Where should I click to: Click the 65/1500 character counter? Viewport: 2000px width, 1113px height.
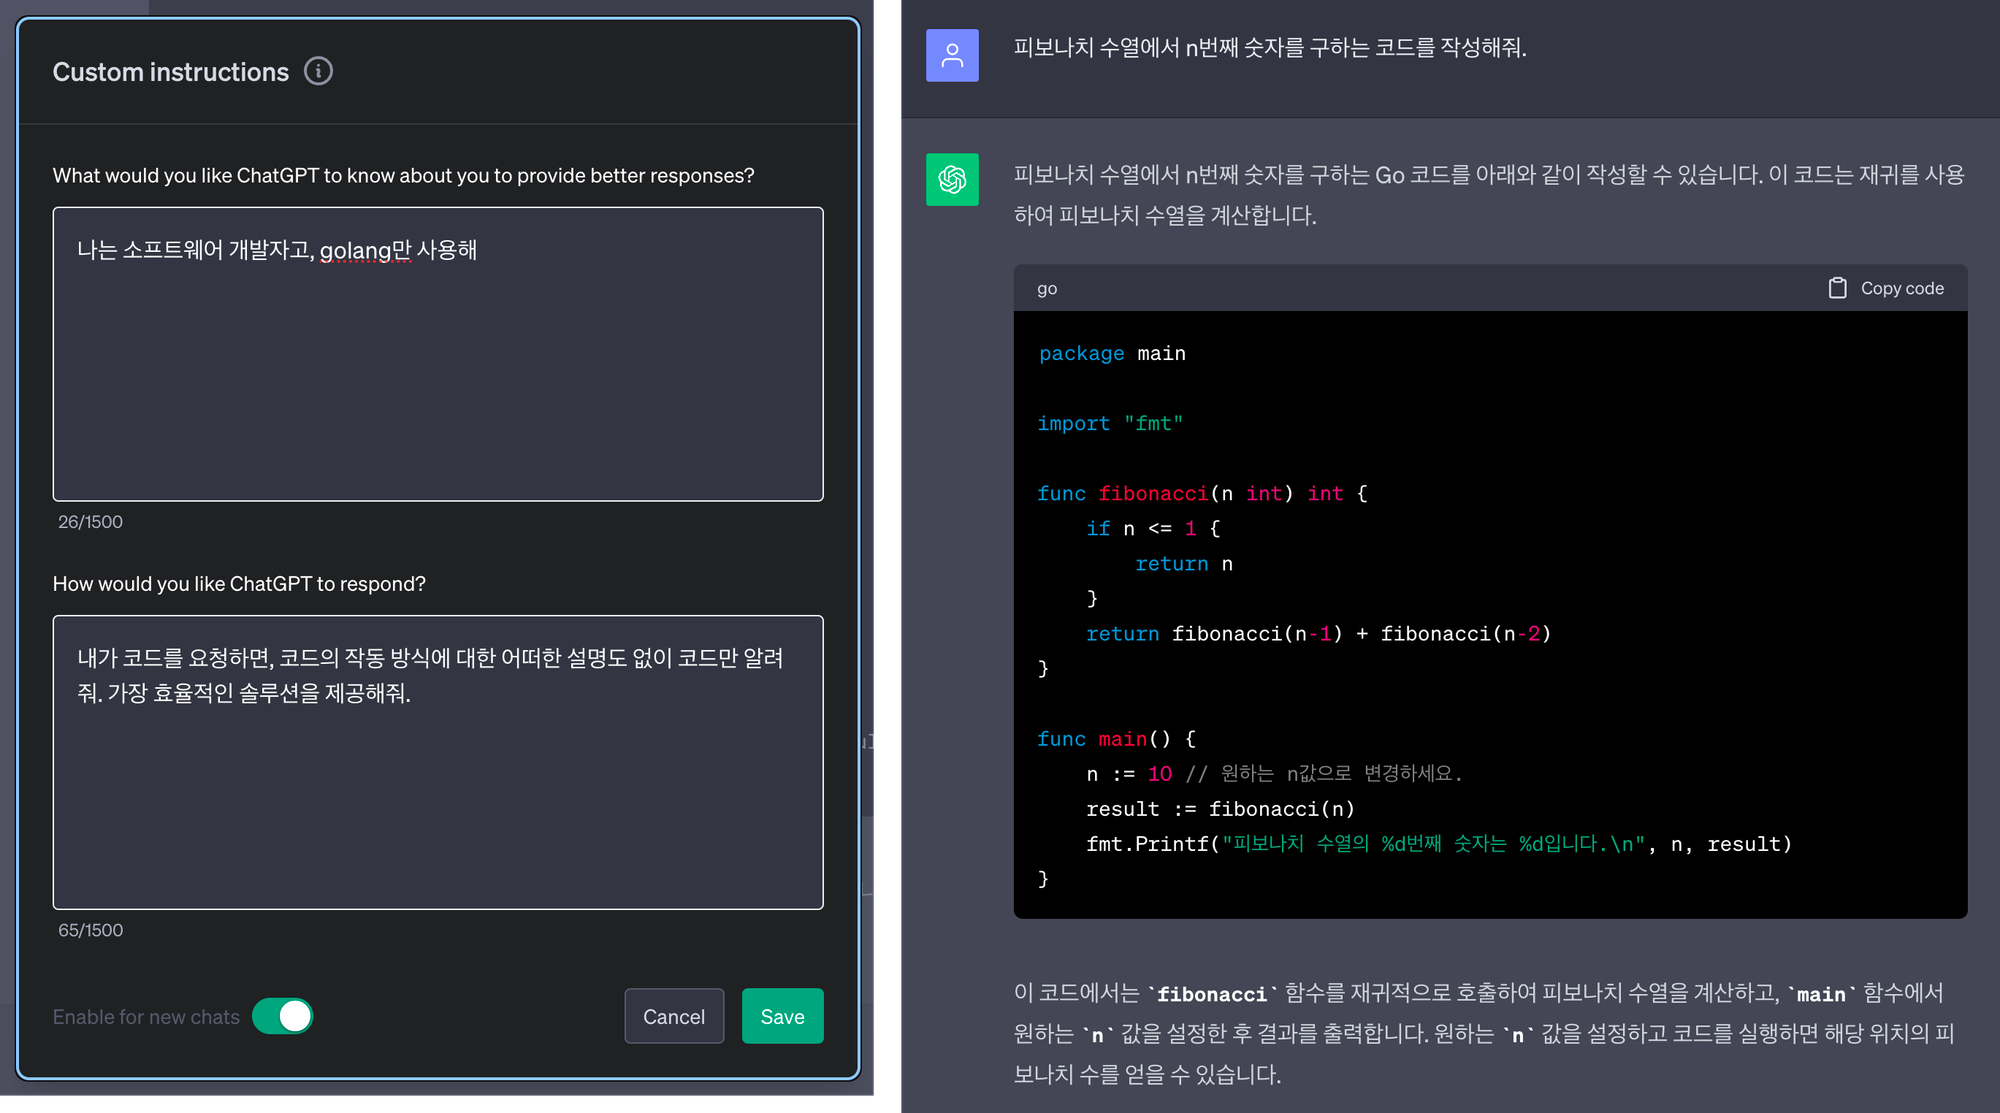coord(90,930)
